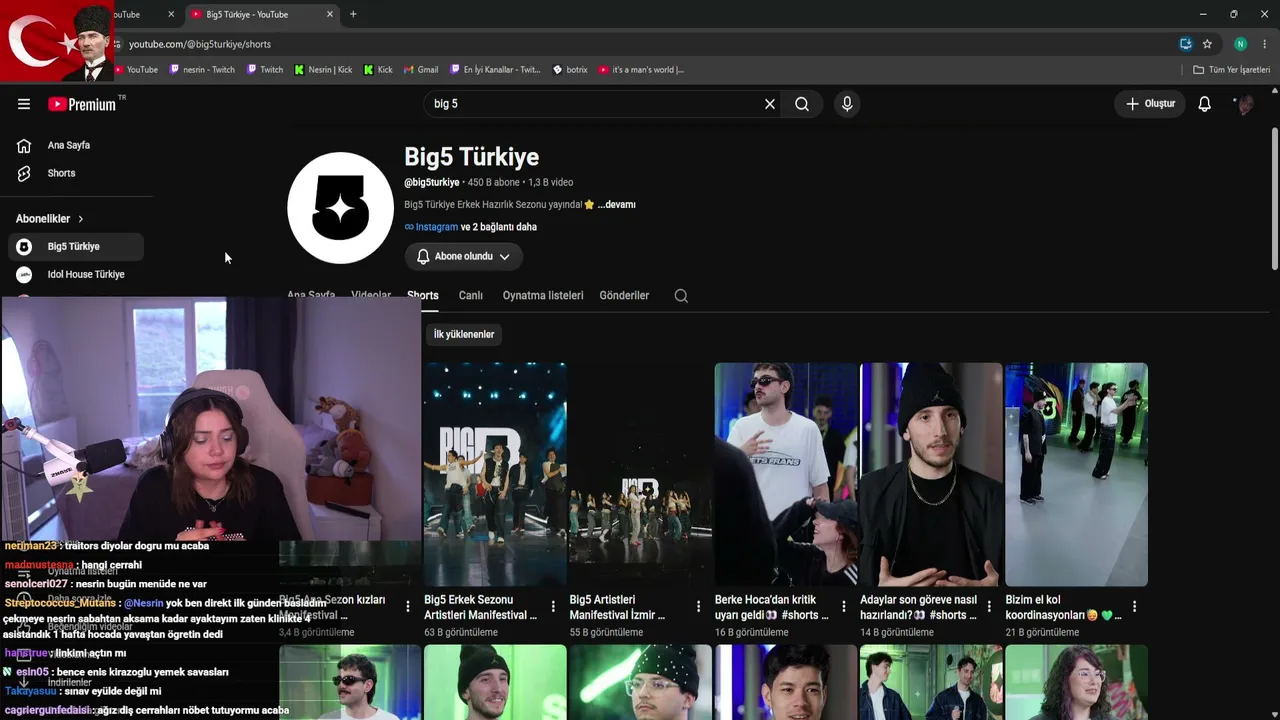
Task: Click the Oluştur create button
Action: [x=1150, y=104]
